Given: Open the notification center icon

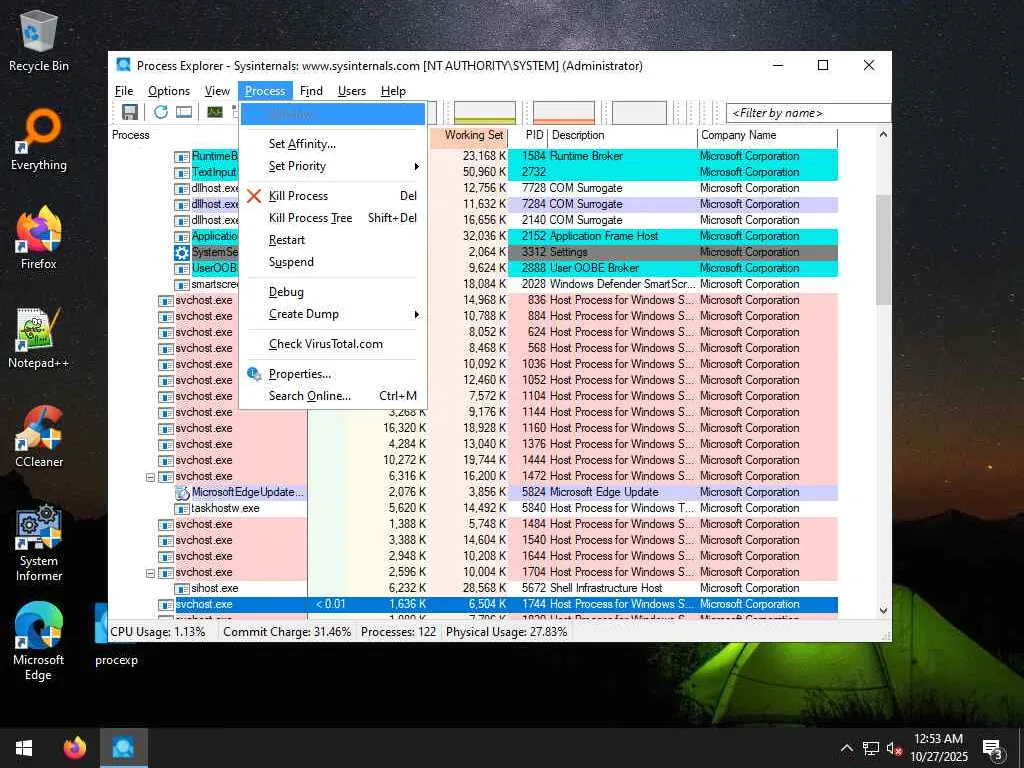Looking at the screenshot, I should [x=993, y=748].
